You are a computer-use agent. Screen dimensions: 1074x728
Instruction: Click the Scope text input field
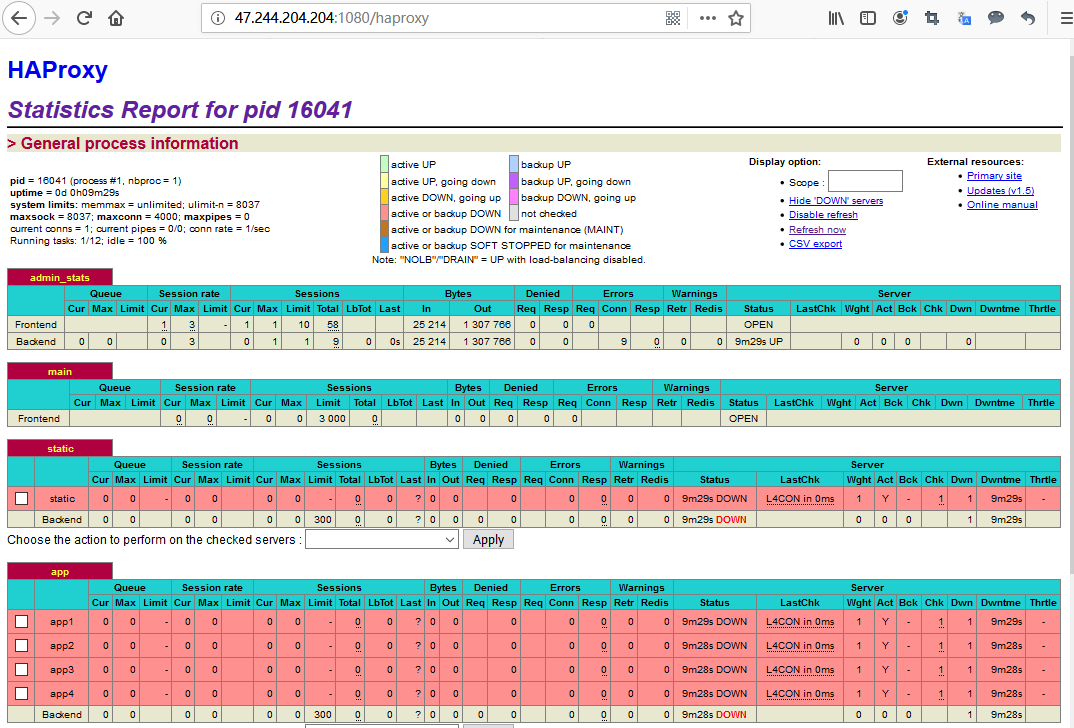pyautogui.click(x=865, y=181)
